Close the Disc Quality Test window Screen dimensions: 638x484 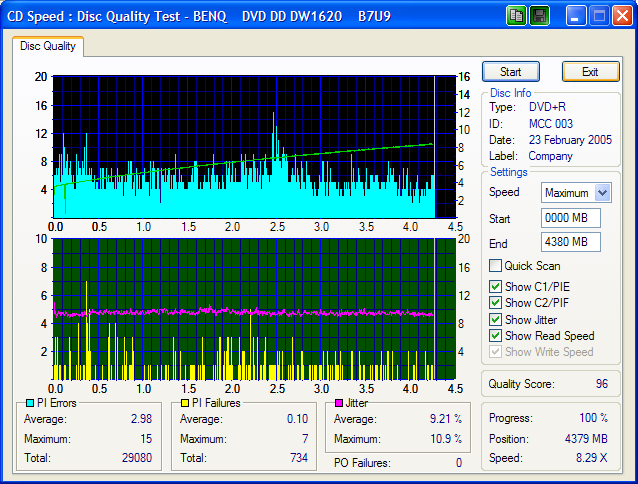(x=622, y=16)
